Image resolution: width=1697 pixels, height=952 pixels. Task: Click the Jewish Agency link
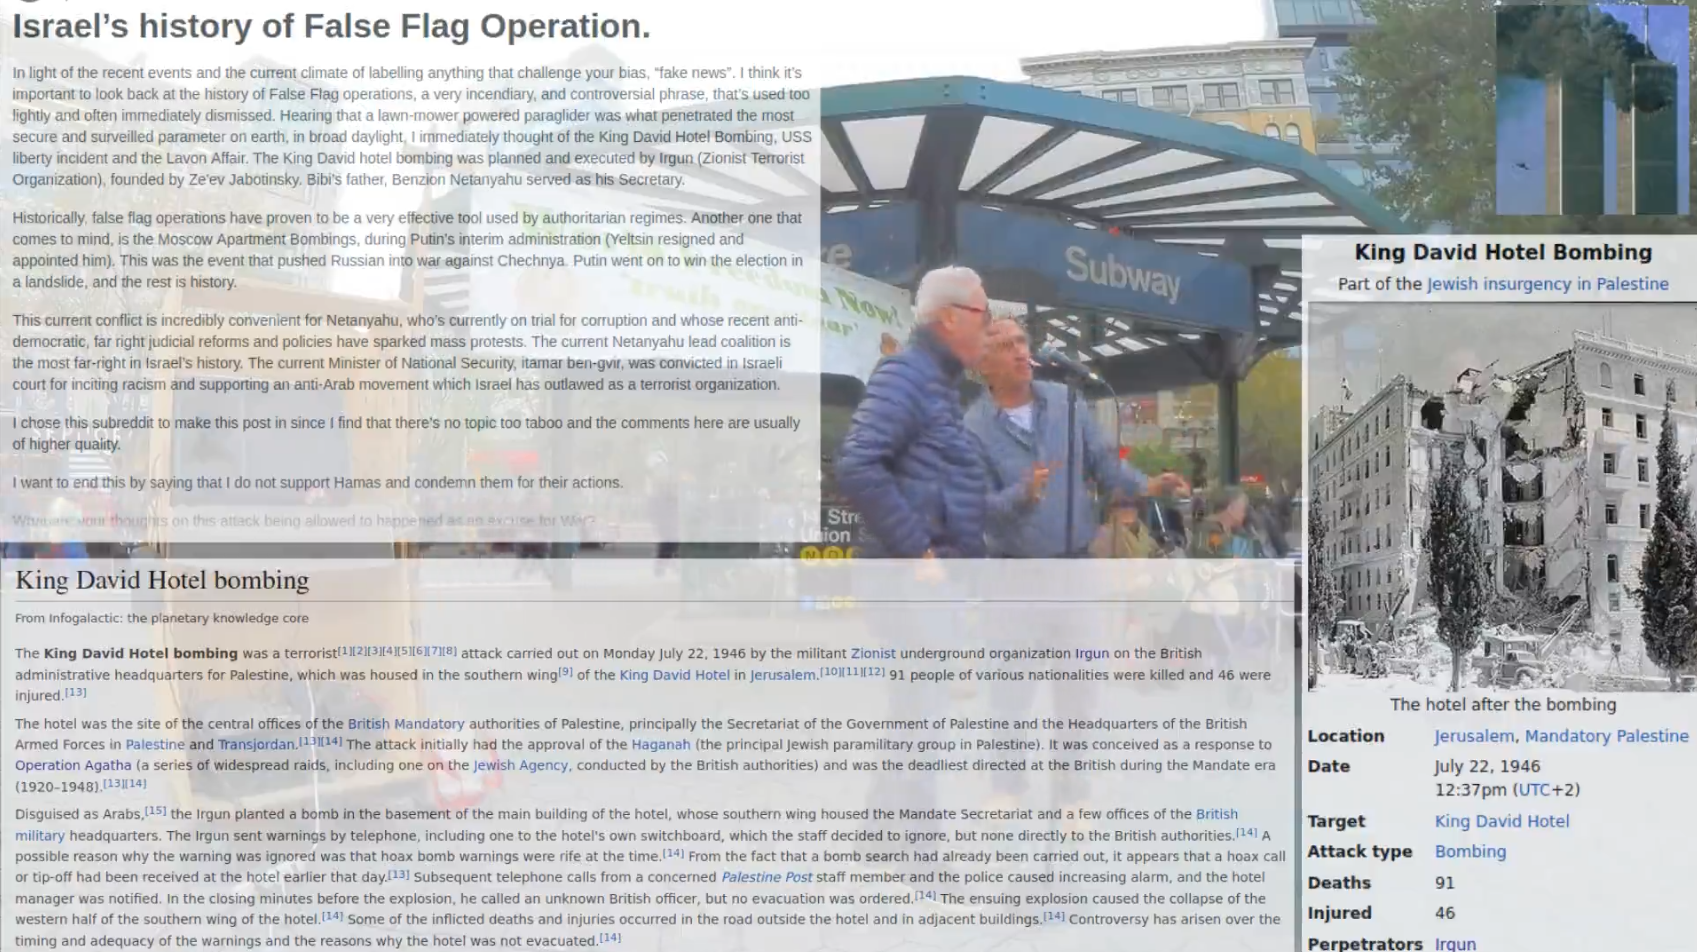pyautogui.click(x=520, y=766)
